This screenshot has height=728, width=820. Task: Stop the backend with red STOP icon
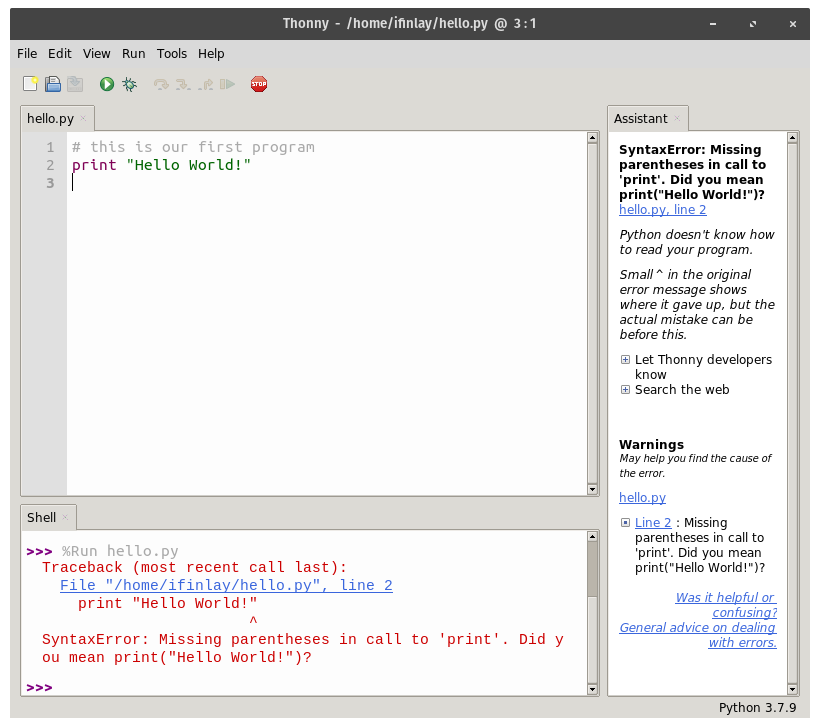[259, 84]
